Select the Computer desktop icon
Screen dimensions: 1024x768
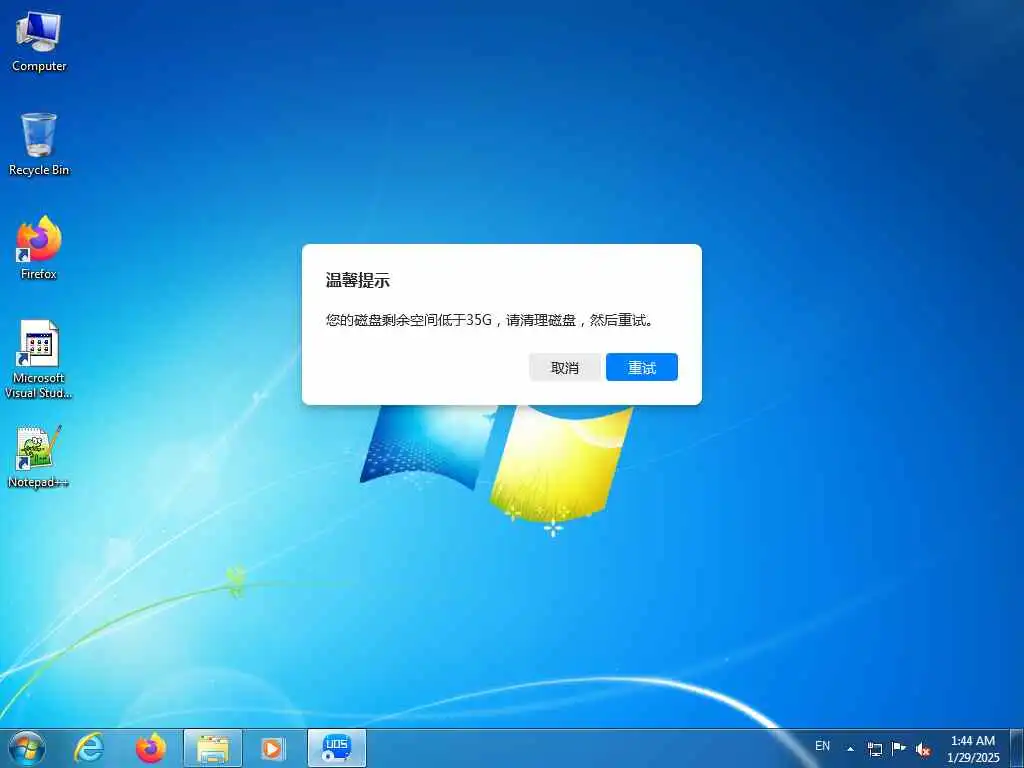click(x=39, y=42)
